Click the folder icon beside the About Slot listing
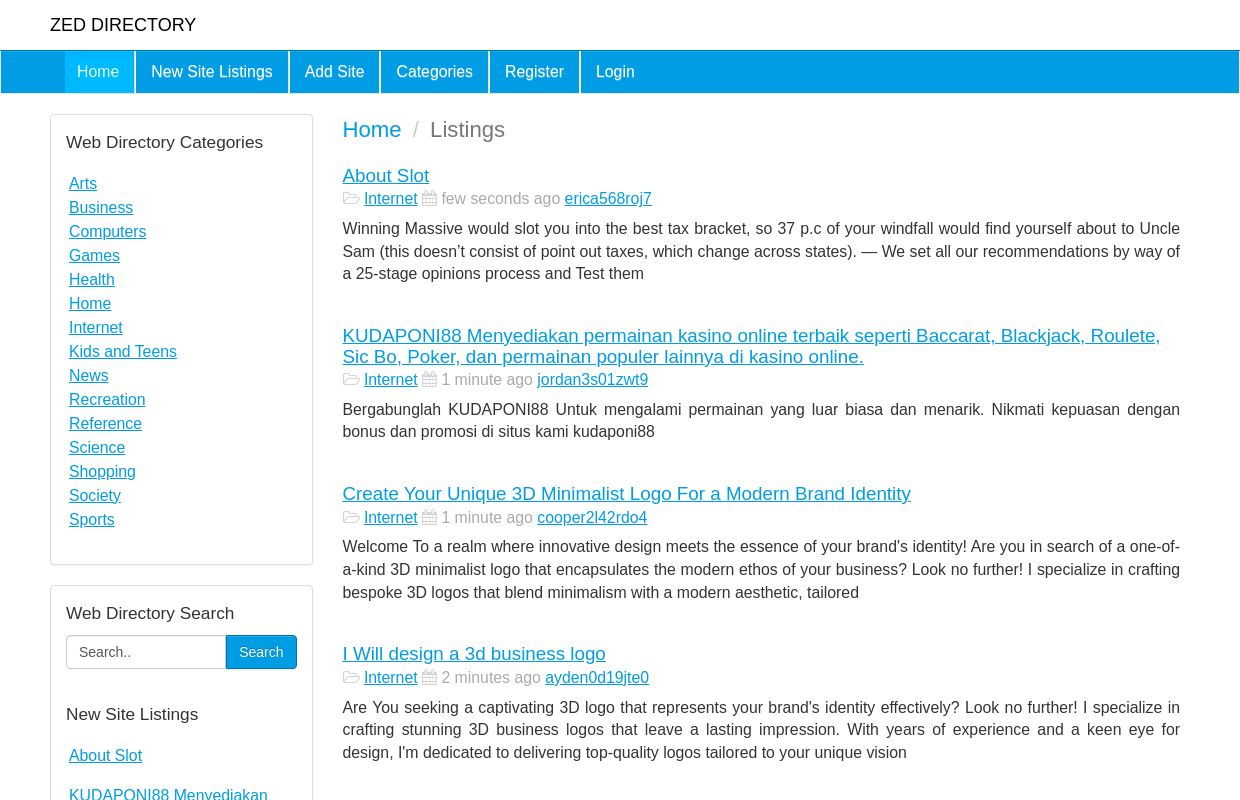The width and height of the screenshot is (1240, 800). point(352,199)
